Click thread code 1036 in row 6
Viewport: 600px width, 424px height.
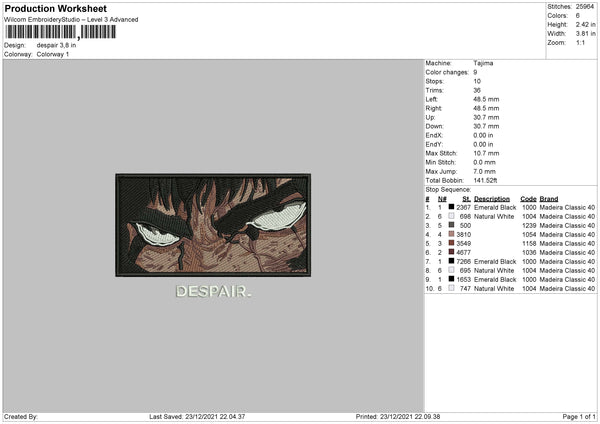(x=529, y=253)
